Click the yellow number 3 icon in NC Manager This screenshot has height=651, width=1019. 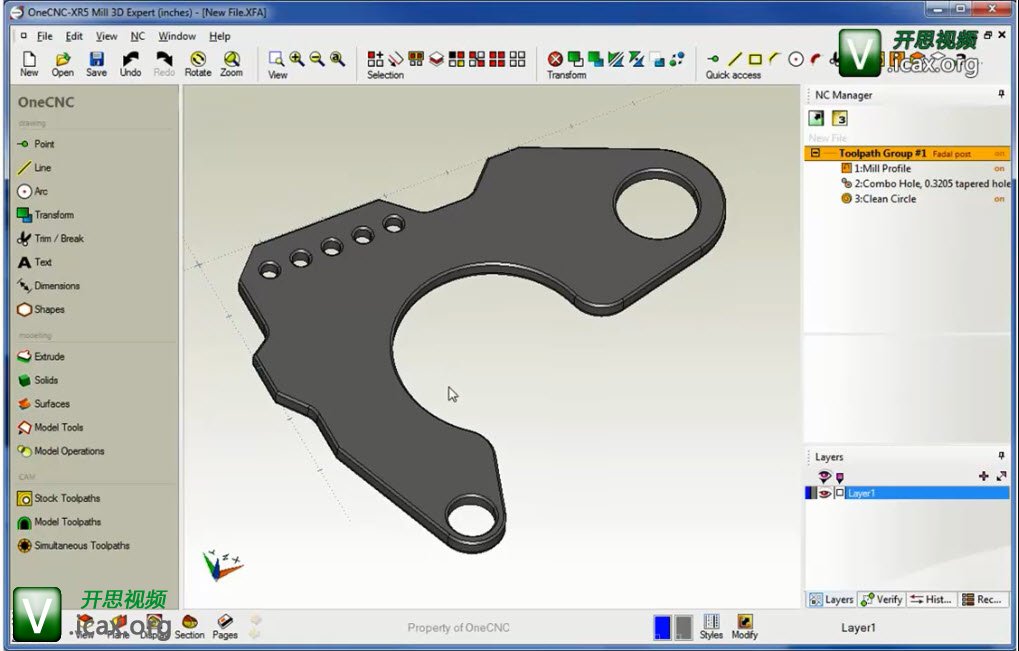click(840, 118)
